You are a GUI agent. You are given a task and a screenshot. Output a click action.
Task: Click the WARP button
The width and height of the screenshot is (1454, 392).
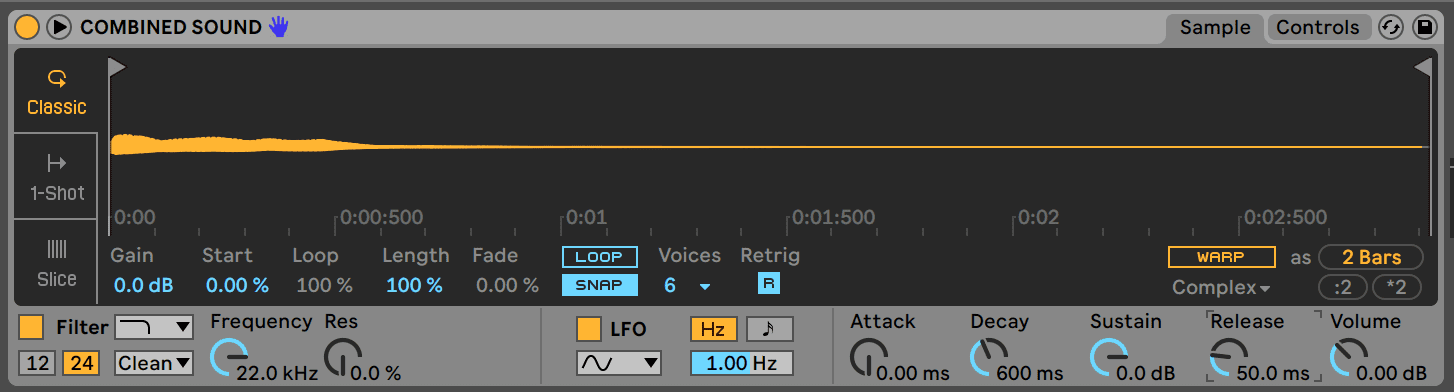[x=1221, y=257]
